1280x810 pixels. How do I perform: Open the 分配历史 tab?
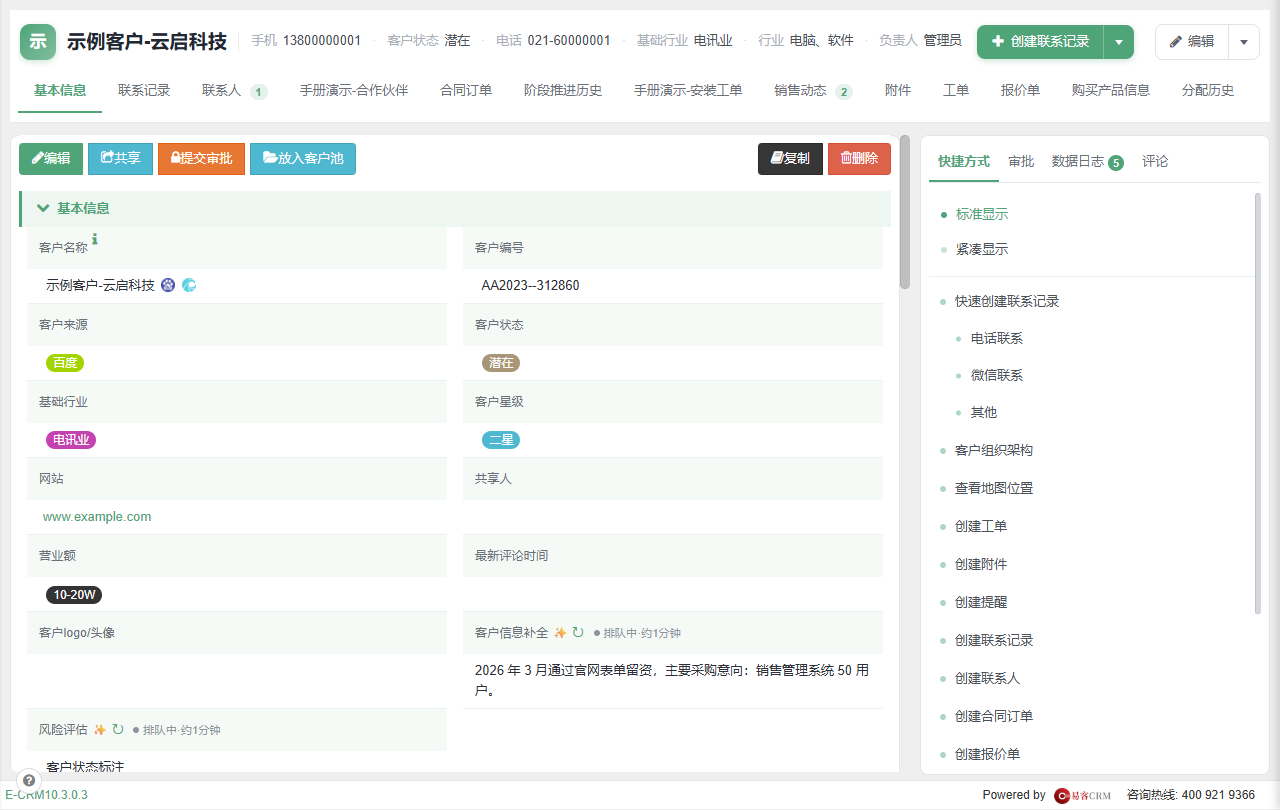click(x=1208, y=90)
